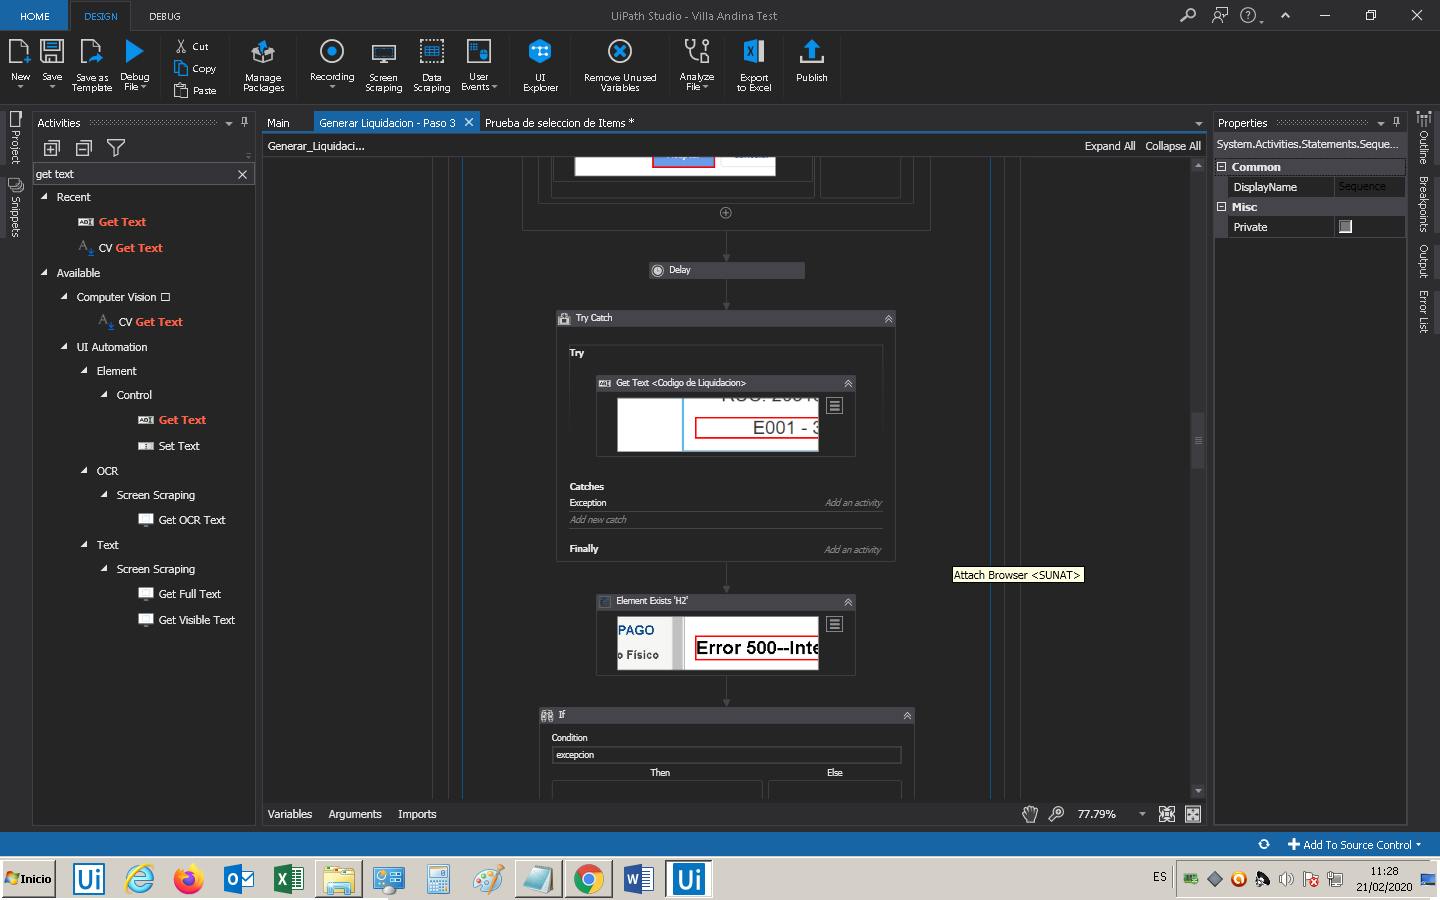1440x900 pixels.
Task: Switch to the HOME ribbon tab
Action: pyautogui.click(x=35, y=16)
